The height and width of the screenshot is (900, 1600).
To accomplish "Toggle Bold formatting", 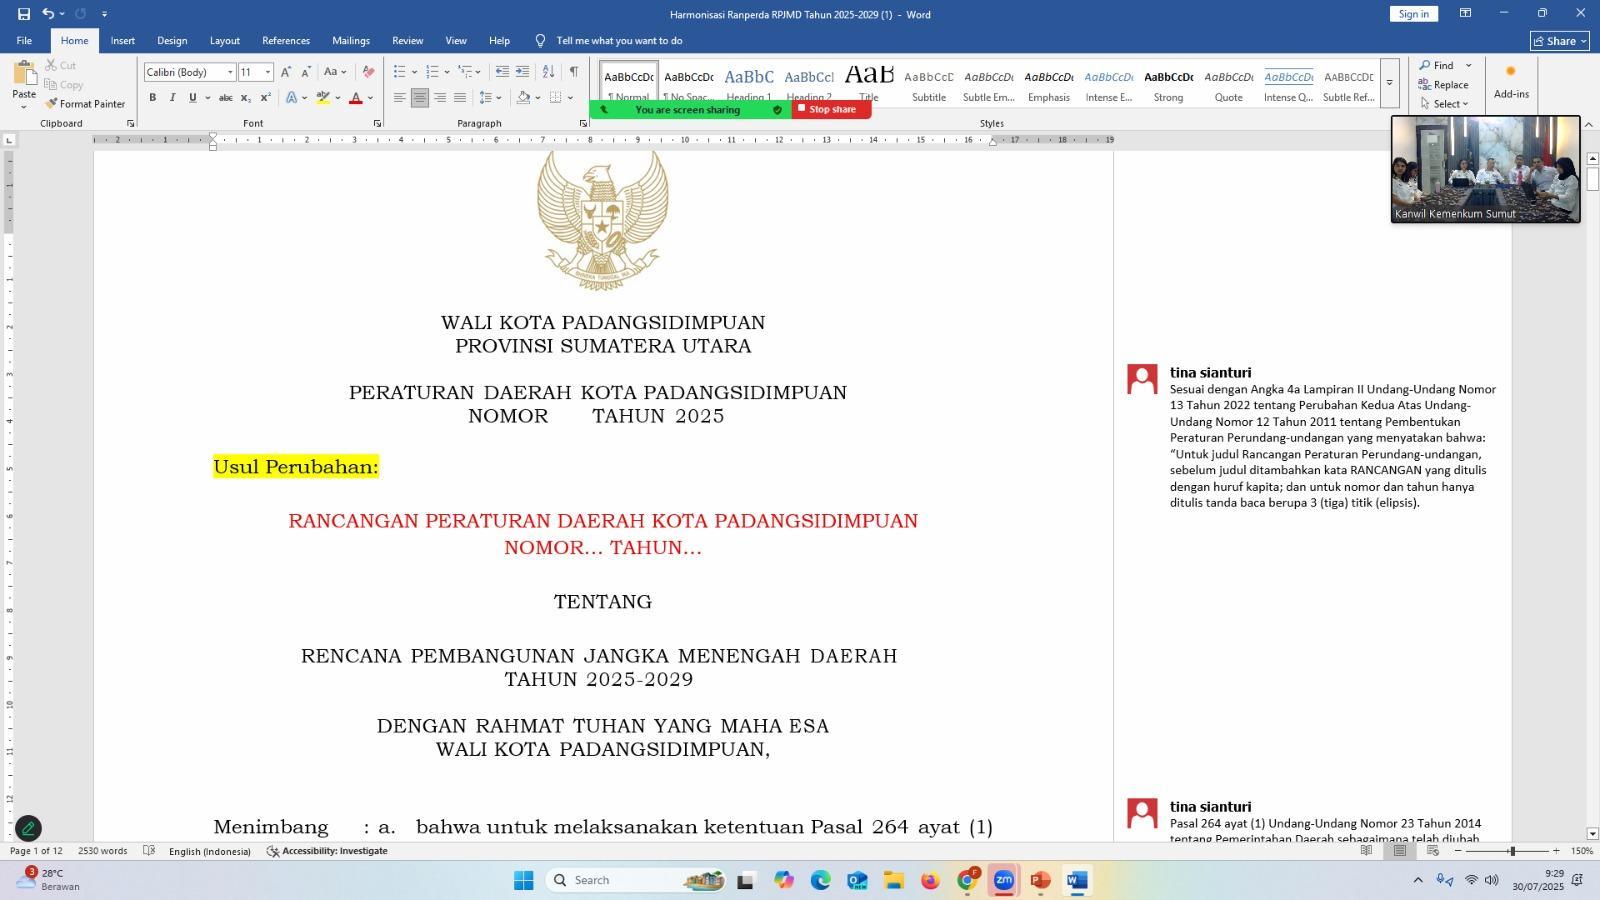I will pyautogui.click(x=153, y=98).
